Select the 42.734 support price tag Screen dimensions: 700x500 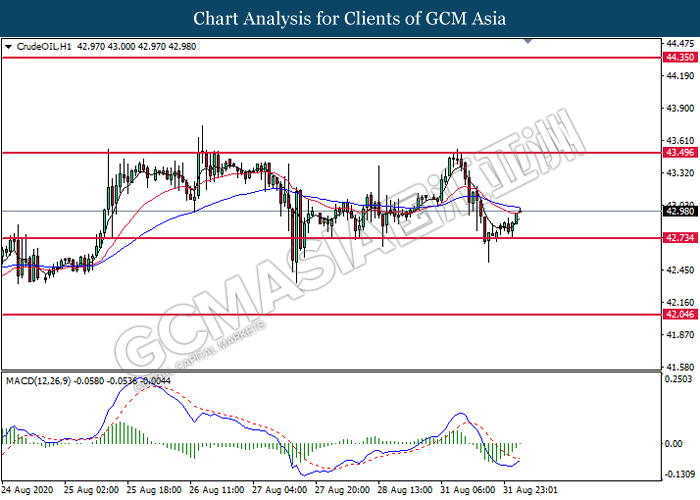(x=680, y=238)
